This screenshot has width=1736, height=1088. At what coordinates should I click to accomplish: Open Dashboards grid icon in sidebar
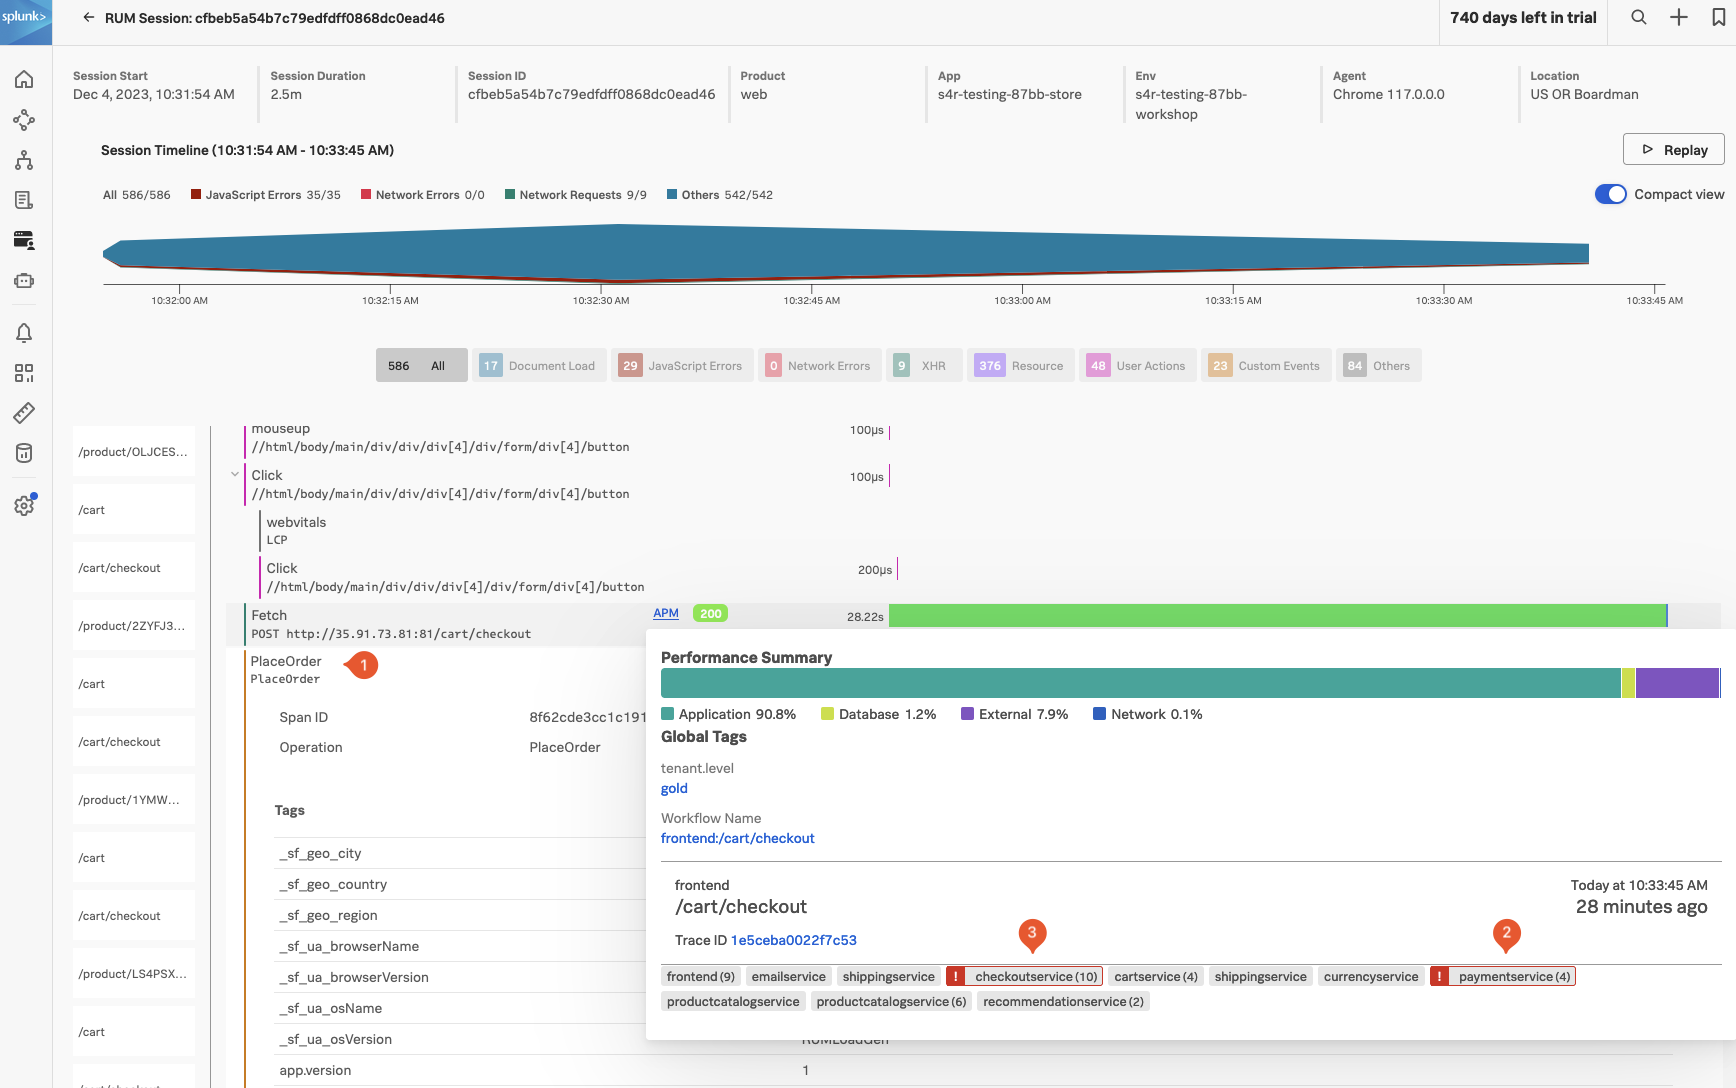click(25, 373)
